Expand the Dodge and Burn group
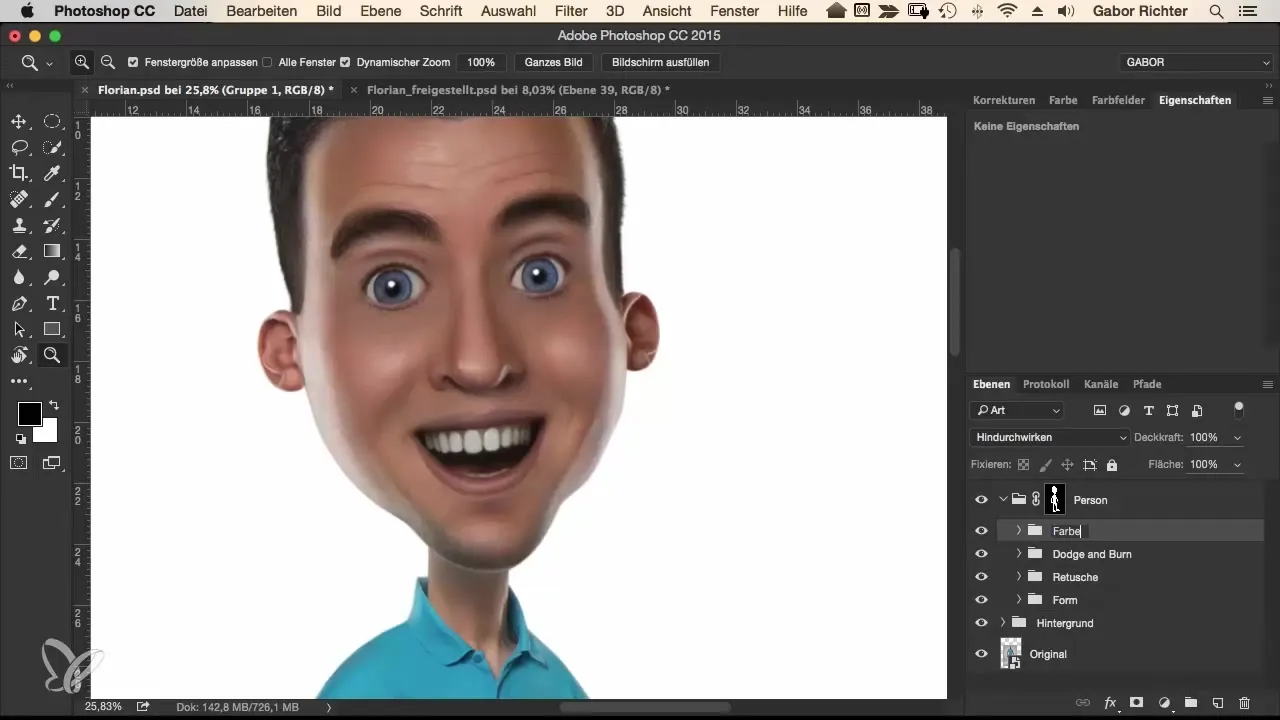1280x720 pixels. point(1019,554)
